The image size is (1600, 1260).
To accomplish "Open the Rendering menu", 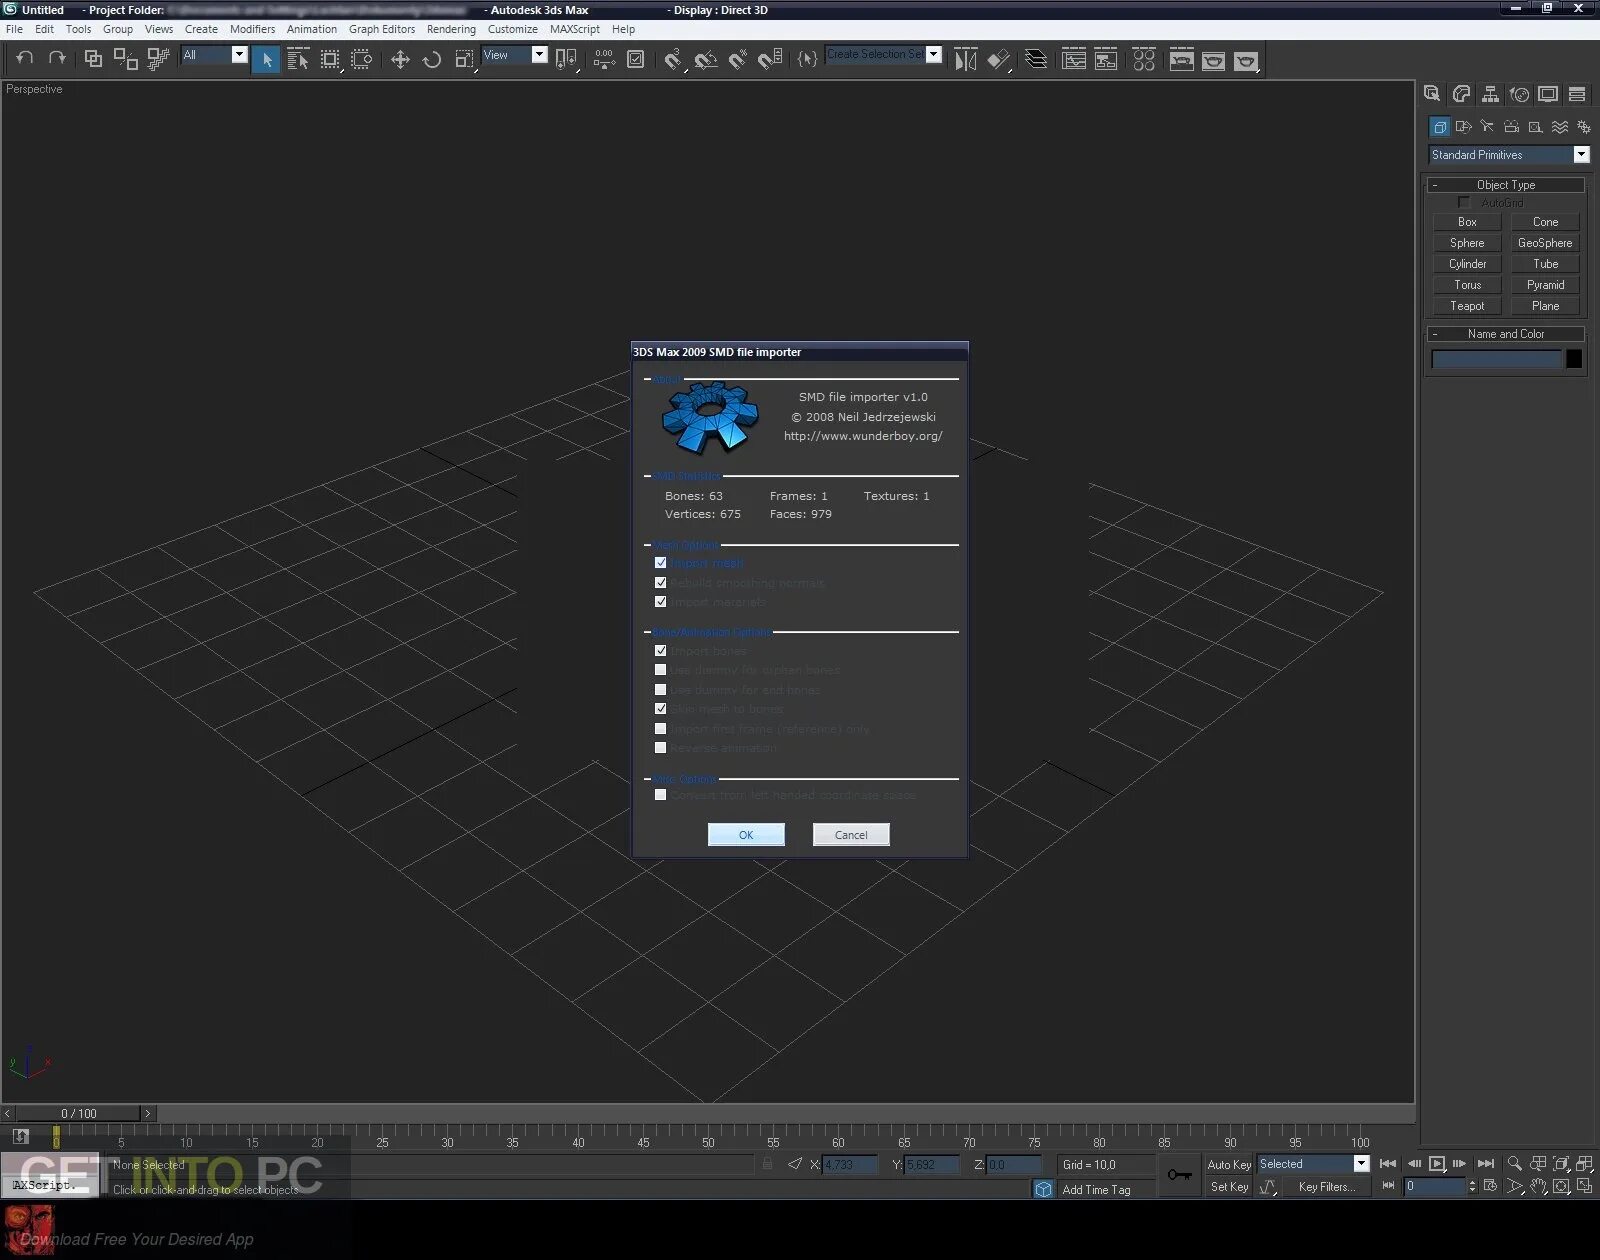I will pyautogui.click(x=451, y=29).
